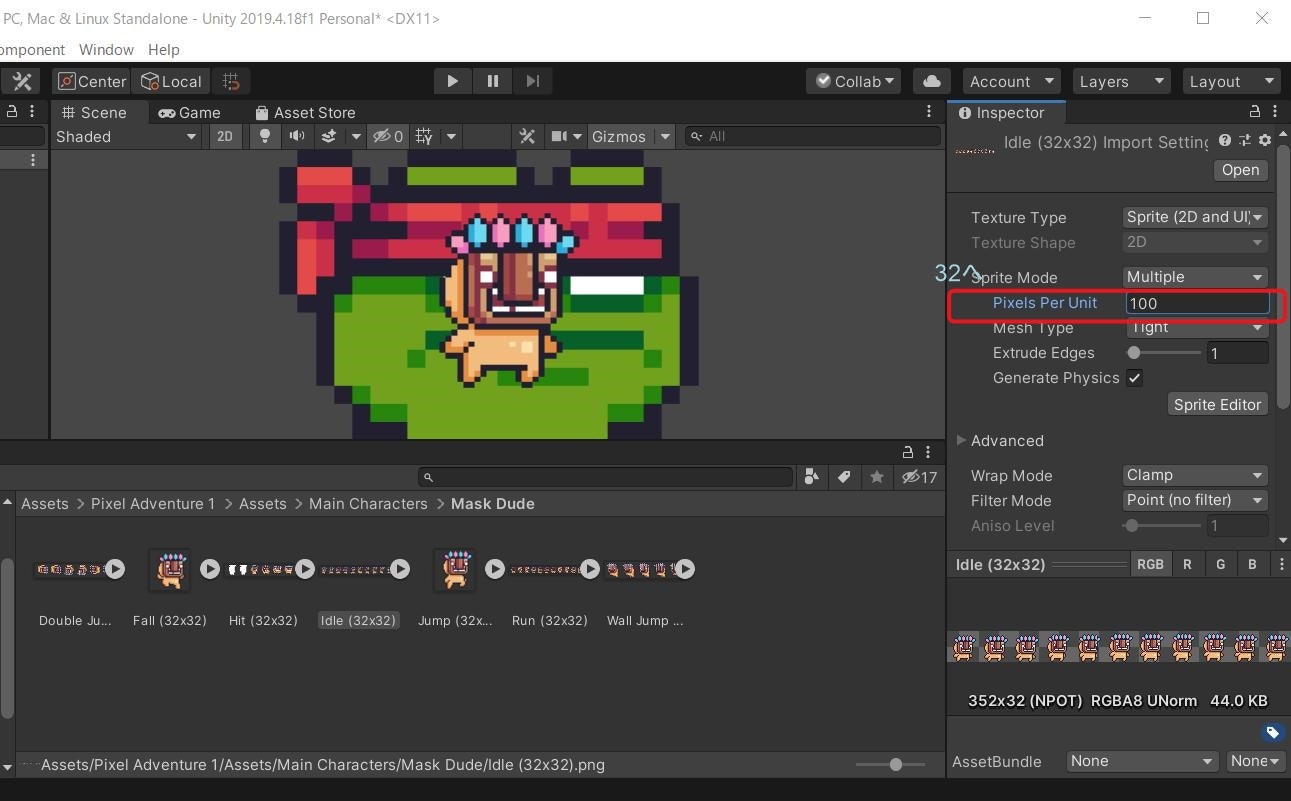Screen dimensions: 1291x801
Task: Open the Layout dropdown
Action: point(1230,81)
